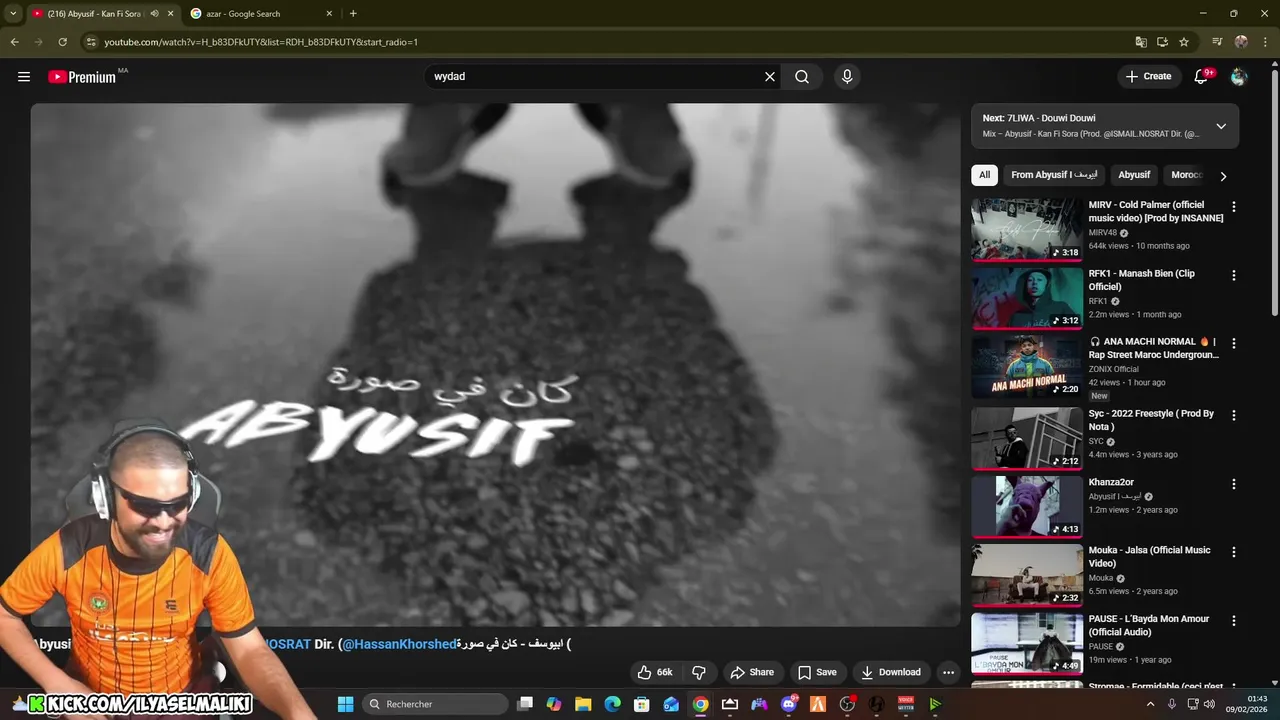This screenshot has width=1280, height=720.
Task: Bookmark this page with the star
Action: 1184,42
